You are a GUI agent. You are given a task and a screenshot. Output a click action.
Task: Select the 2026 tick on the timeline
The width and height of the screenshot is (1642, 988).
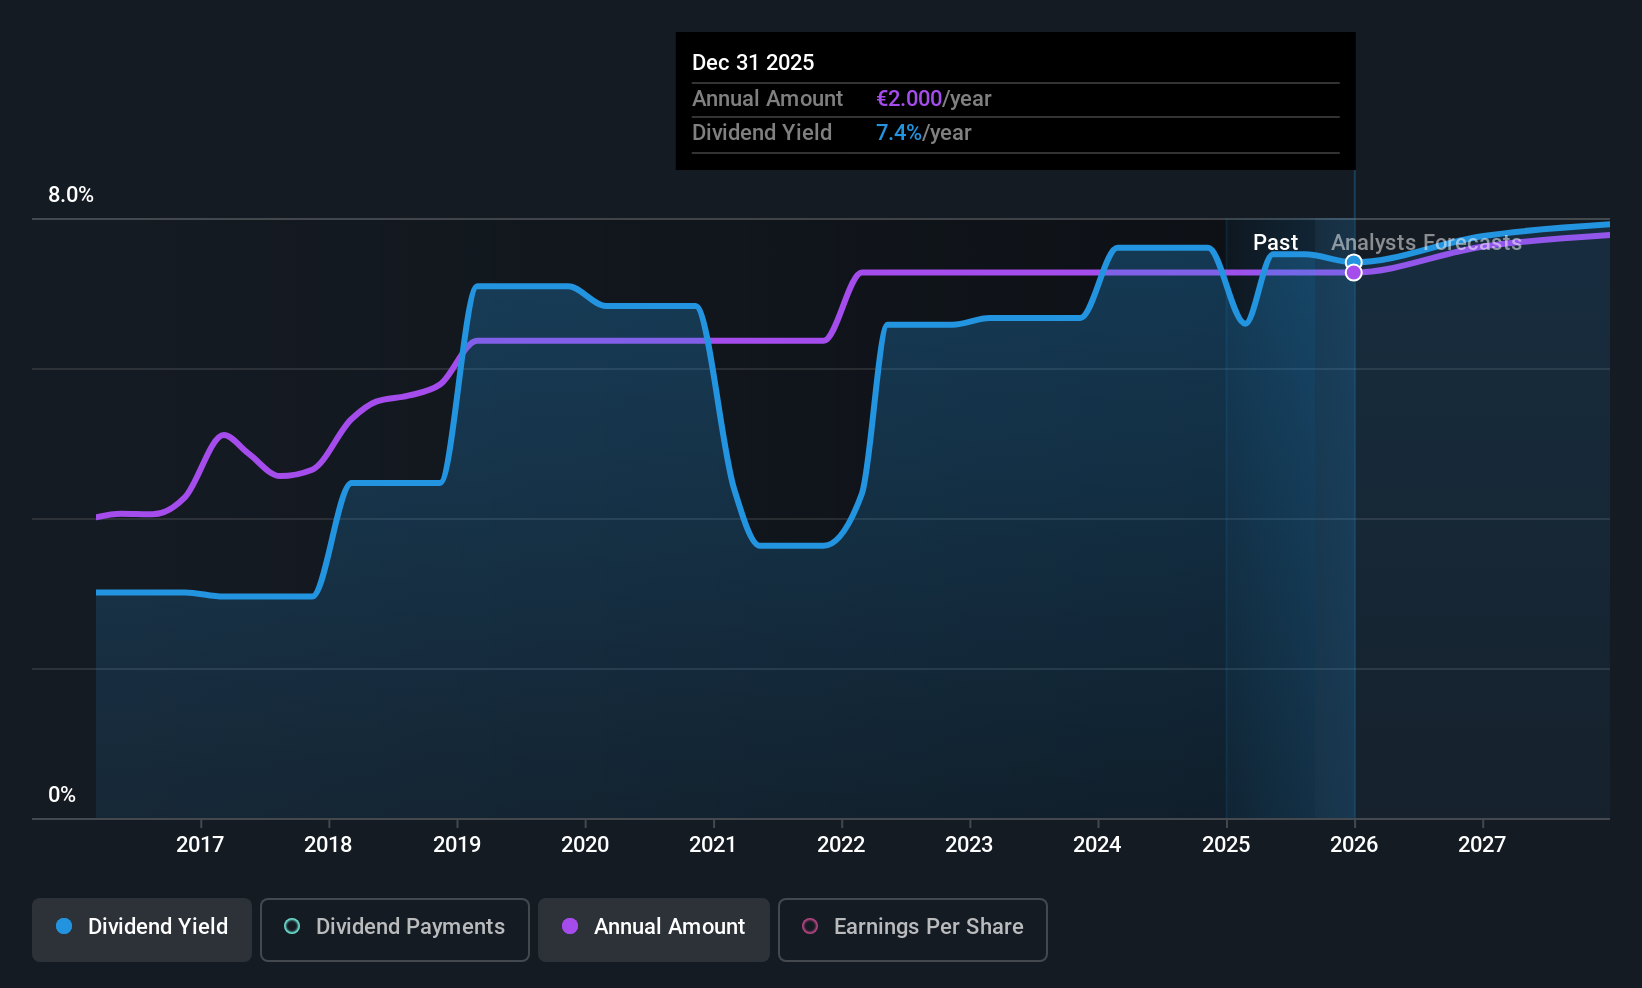1354,844
